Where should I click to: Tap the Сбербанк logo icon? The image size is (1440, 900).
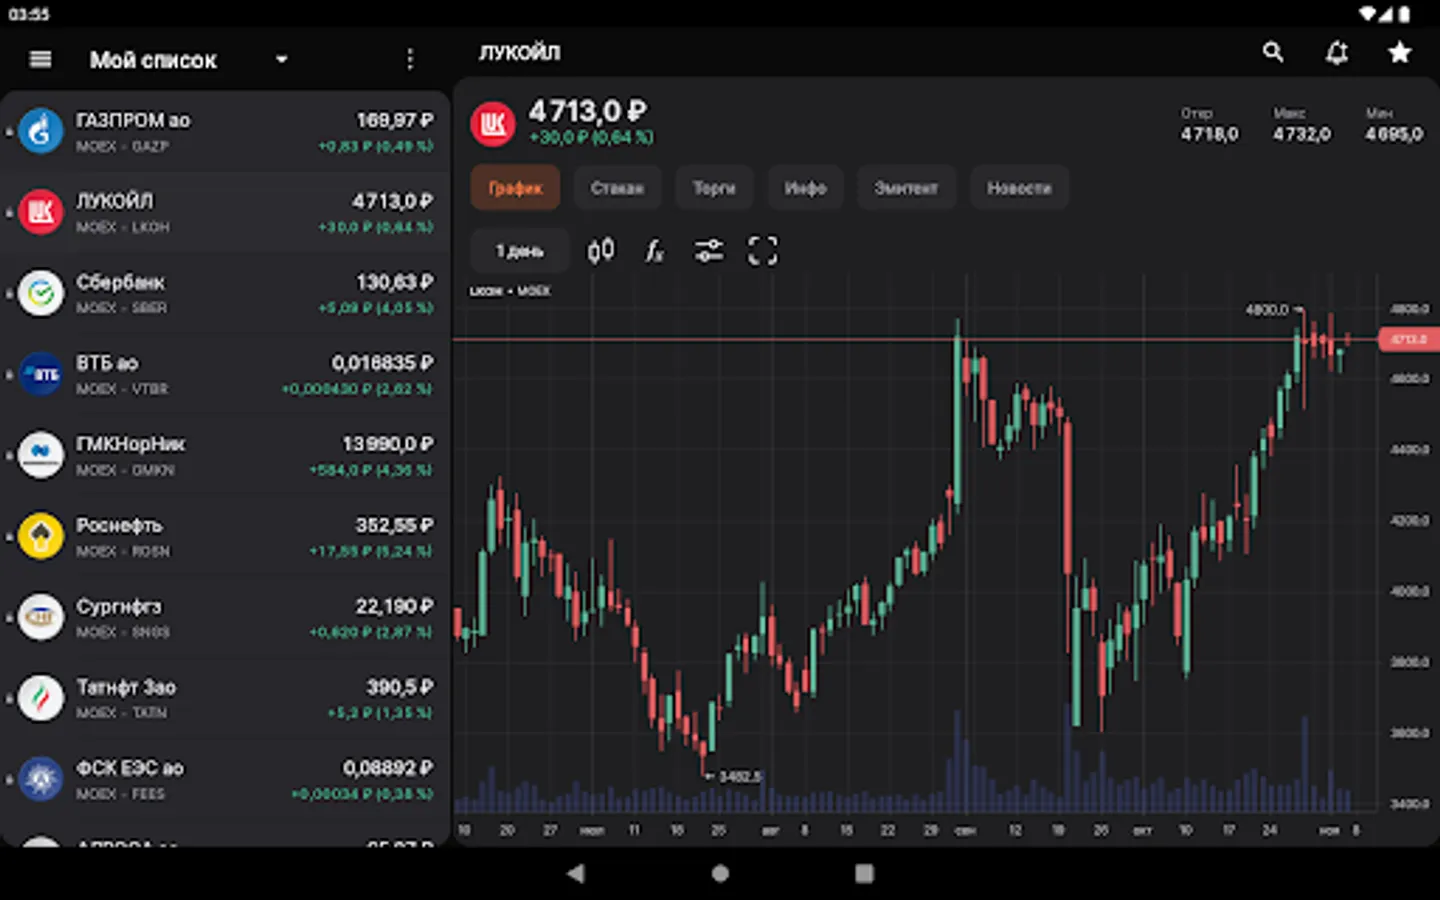[x=41, y=293]
